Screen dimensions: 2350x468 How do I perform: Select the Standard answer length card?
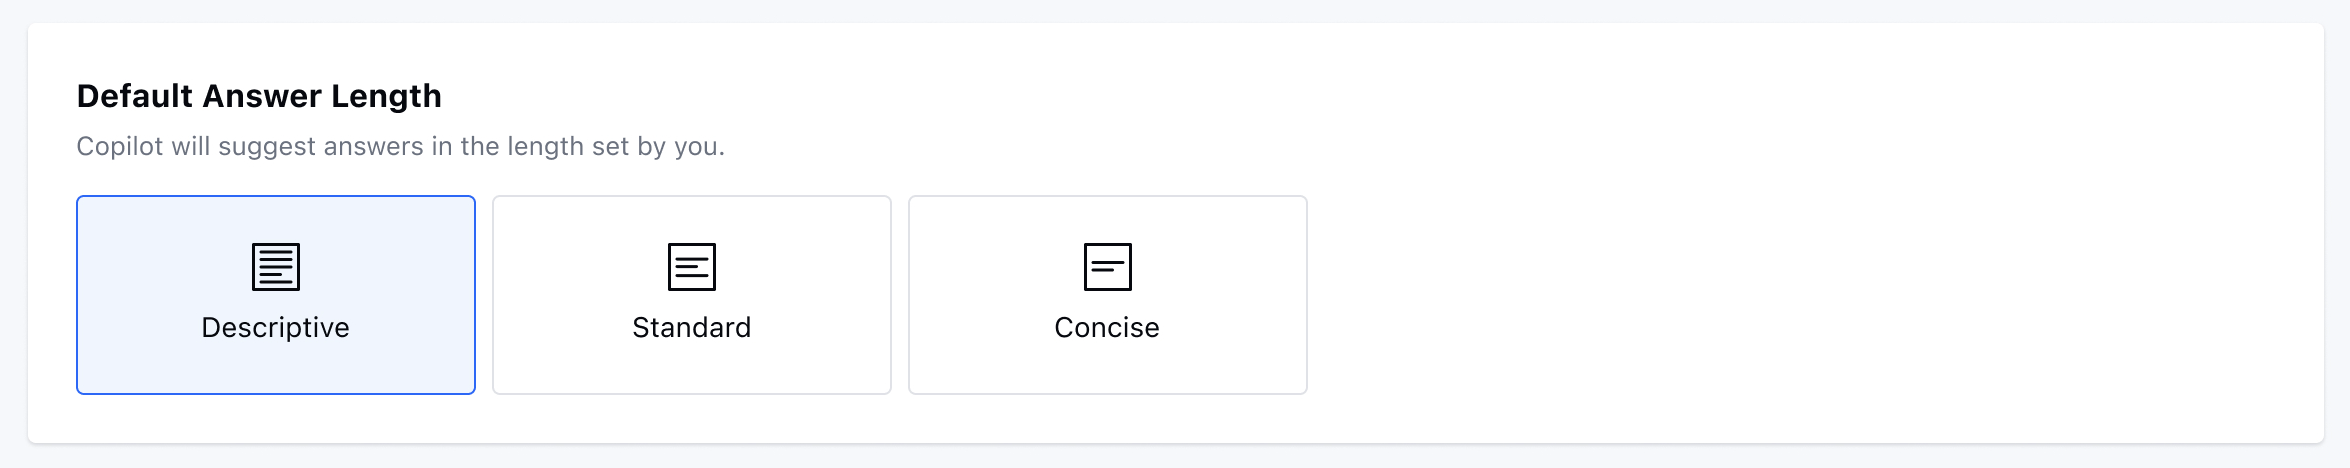point(692,295)
